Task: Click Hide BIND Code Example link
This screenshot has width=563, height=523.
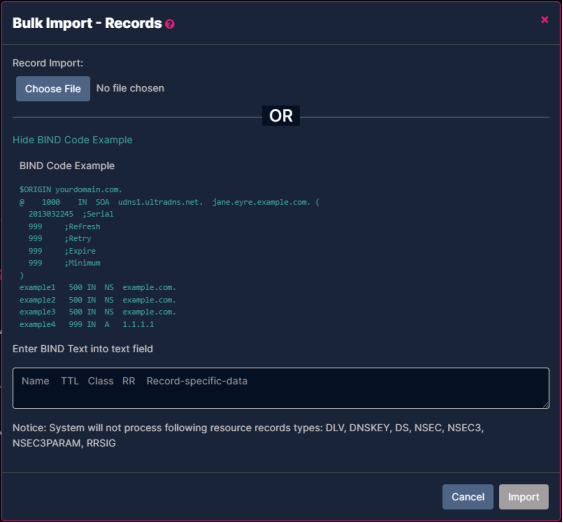Action: click(x=72, y=140)
